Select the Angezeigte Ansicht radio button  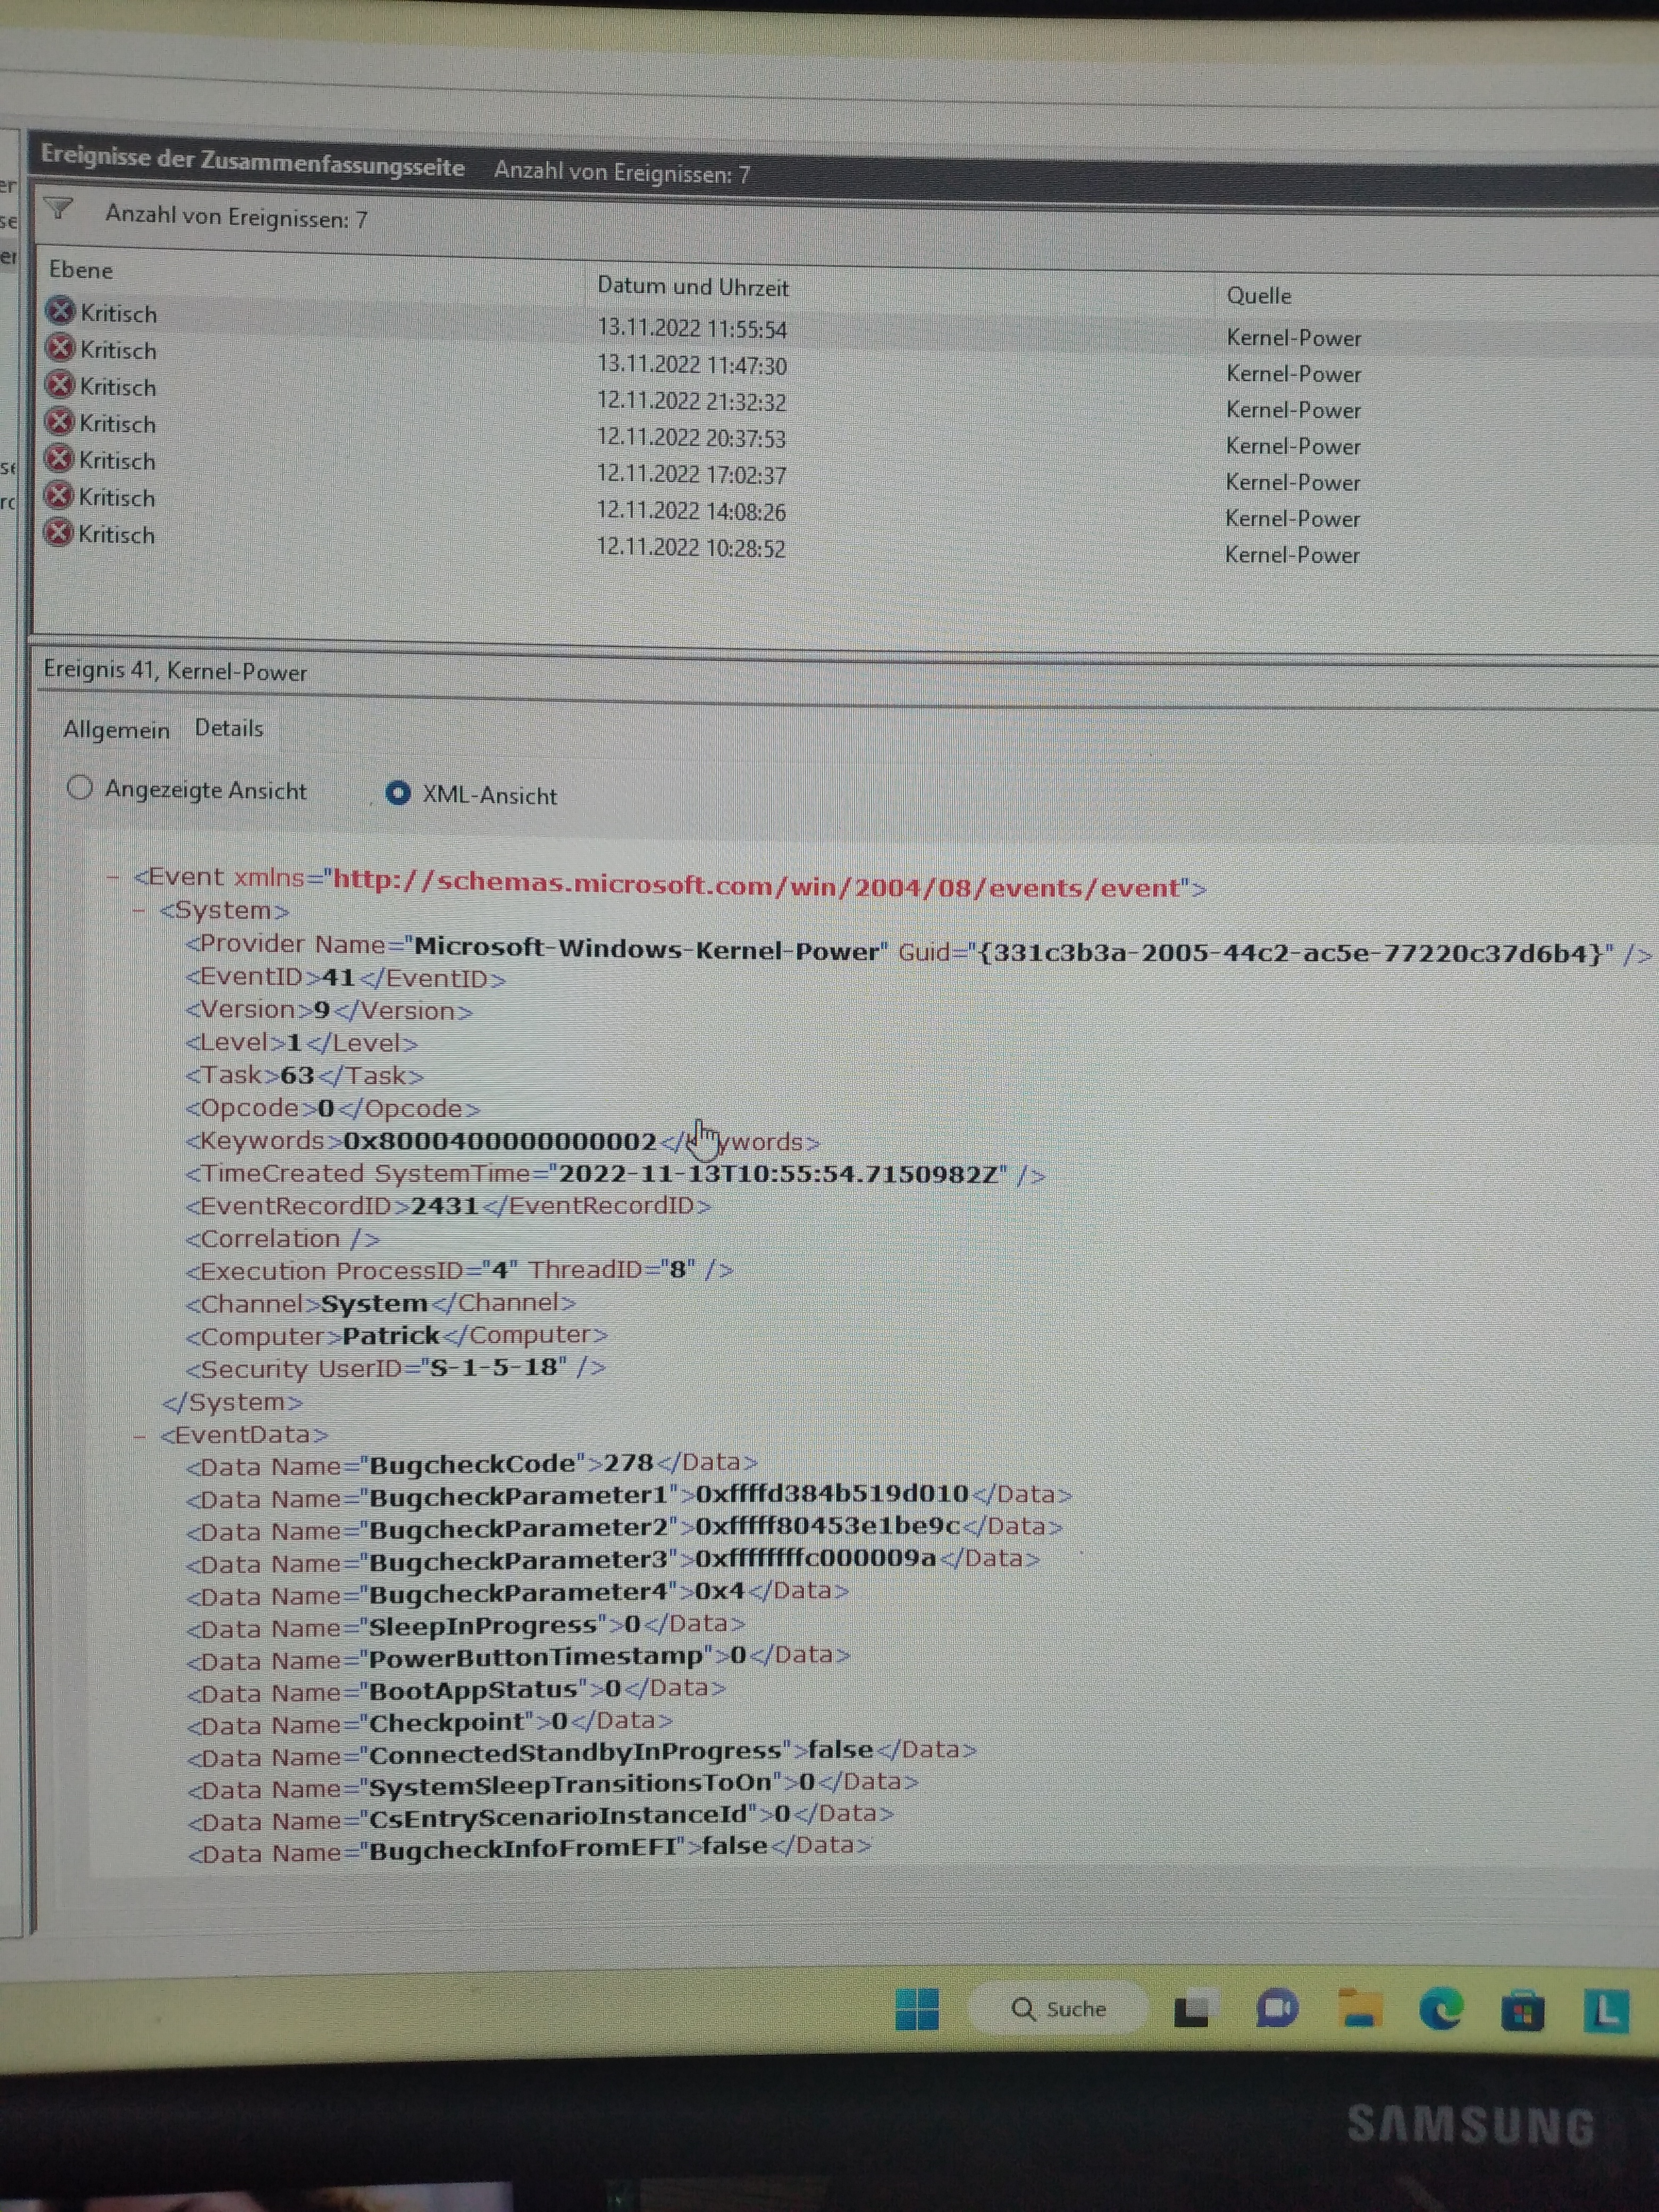tap(80, 788)
